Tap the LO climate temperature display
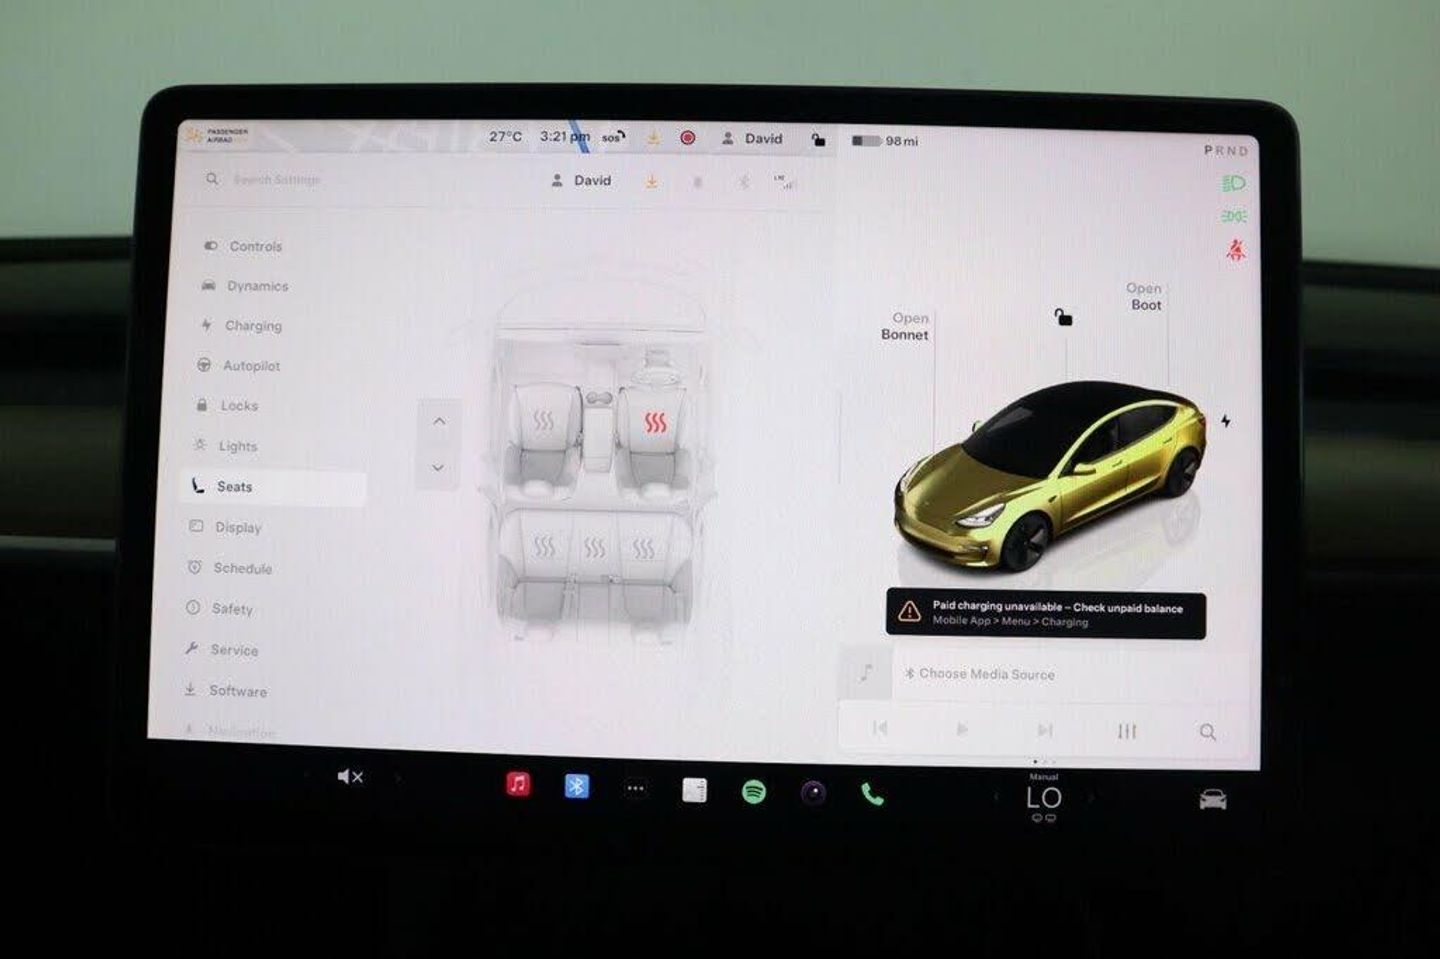The height and width of the screenshot is (959, 1440). (x=1044, y=798)
